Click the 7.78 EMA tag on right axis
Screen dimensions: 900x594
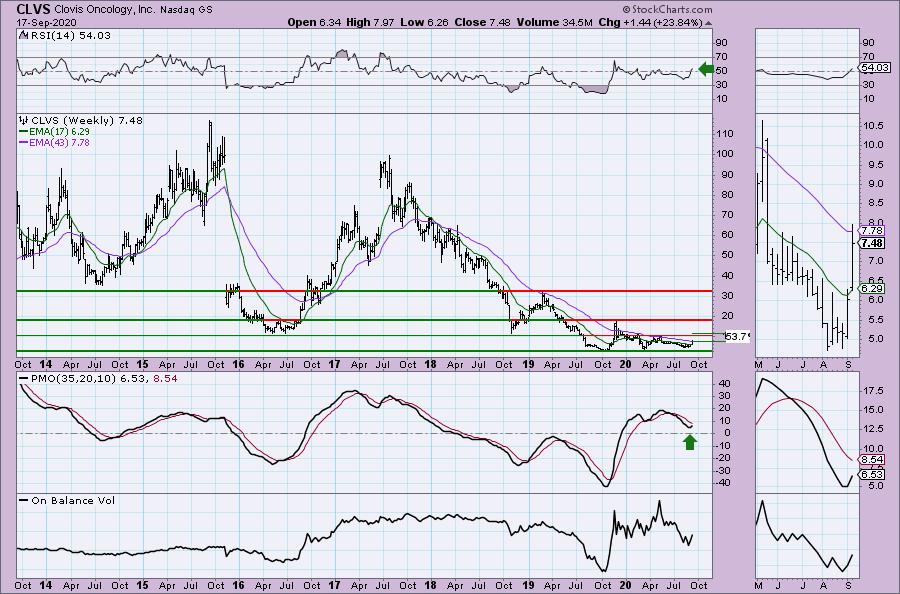coord(872,231)
